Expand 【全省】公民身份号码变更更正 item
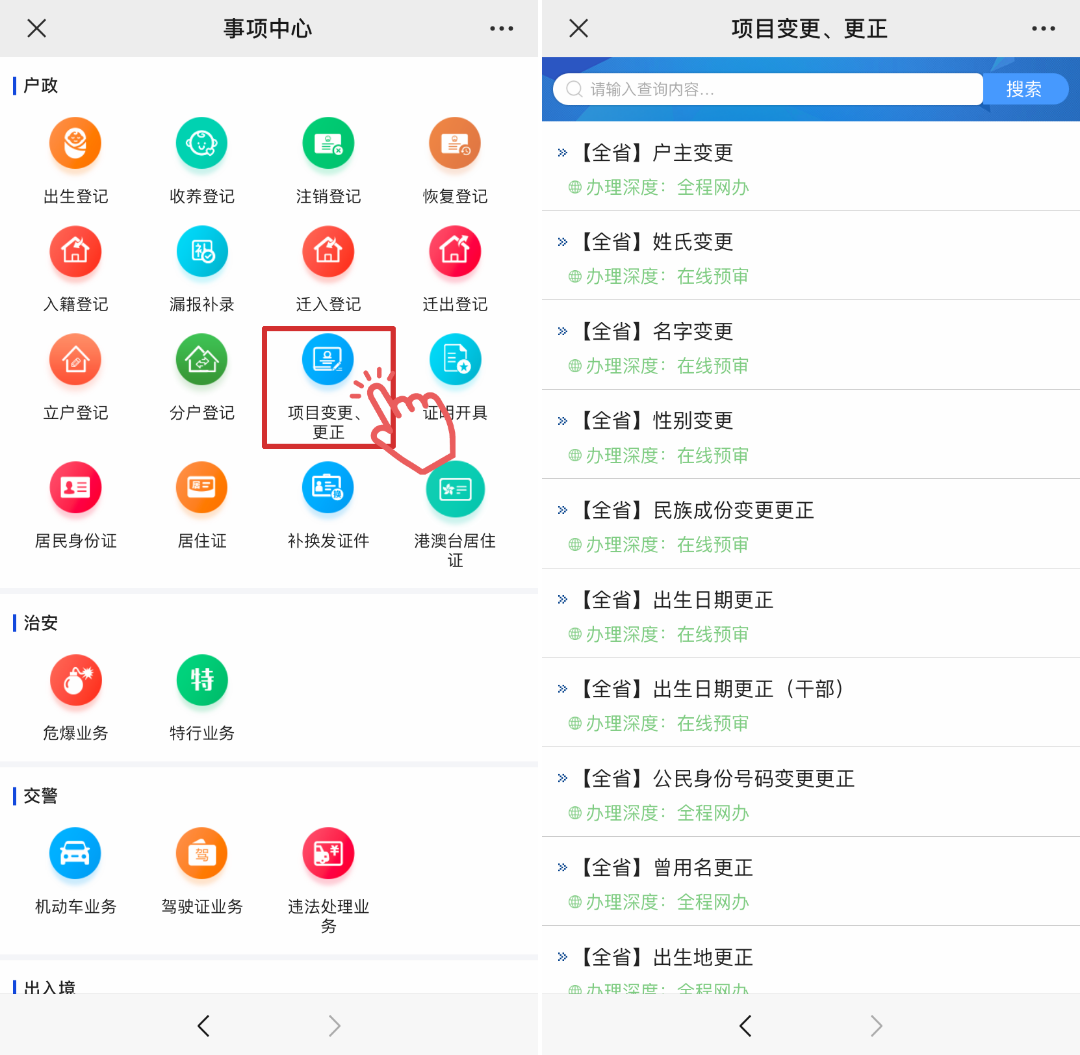The image size is (1080, 1055). (x=753, y=779)
